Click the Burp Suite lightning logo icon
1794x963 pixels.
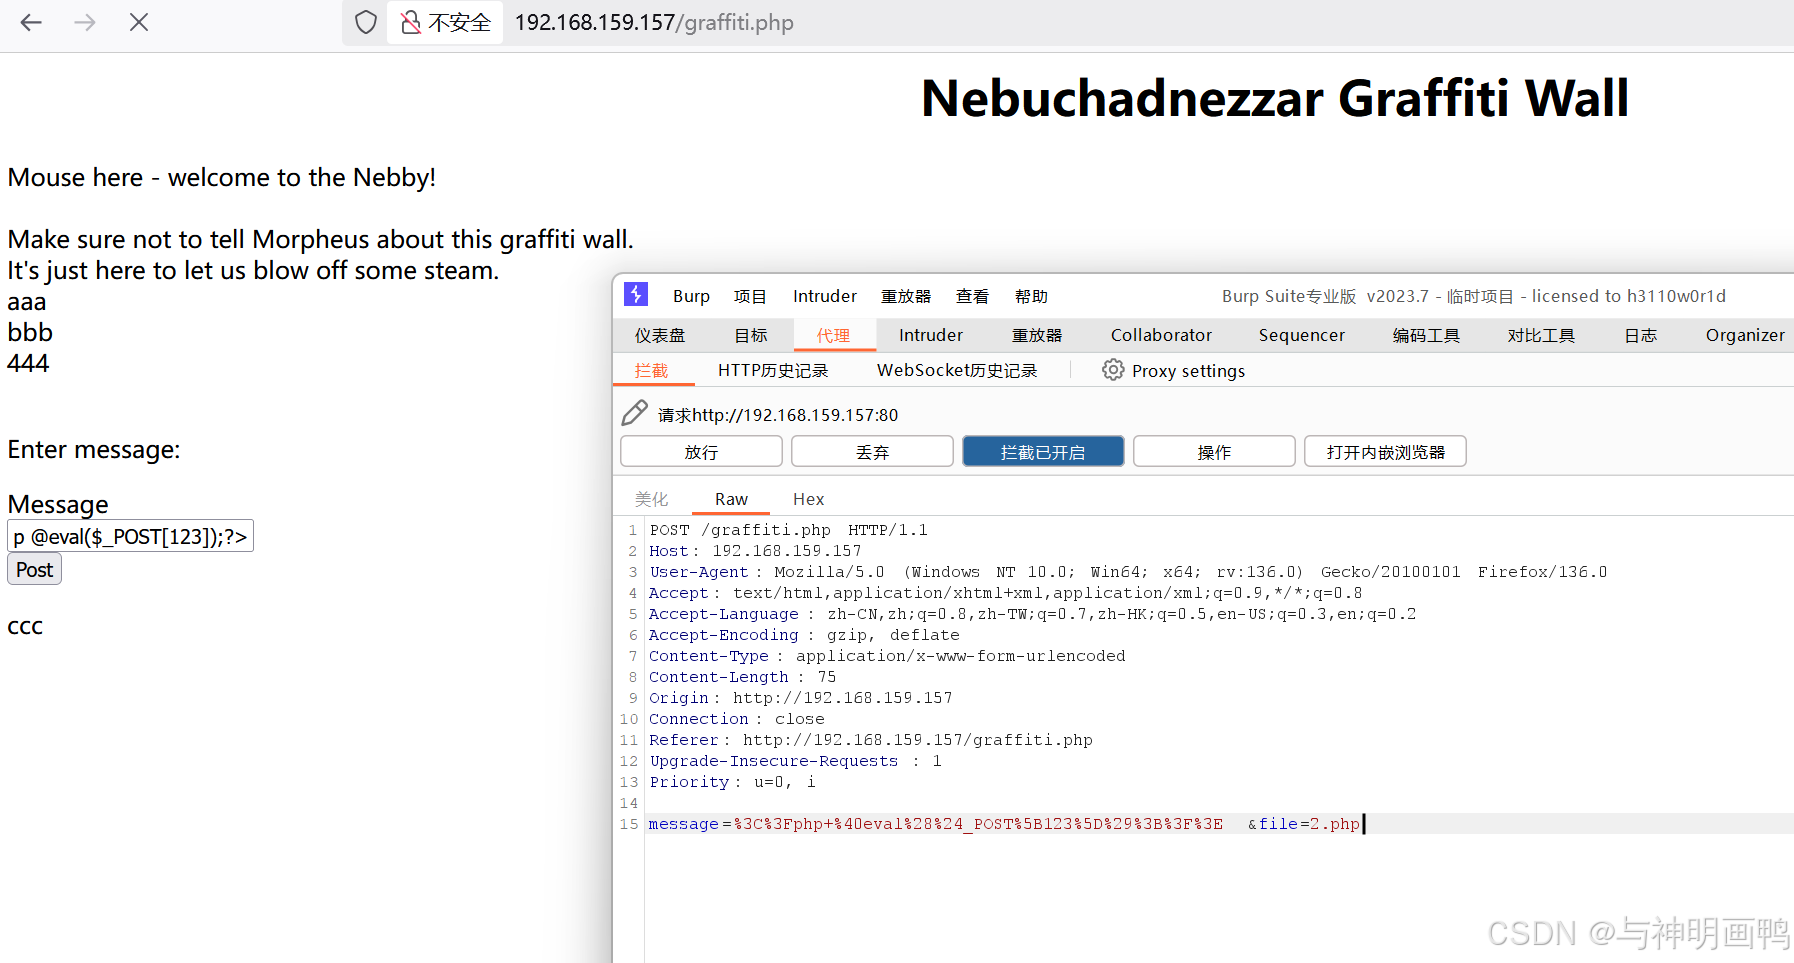(636, 295)
